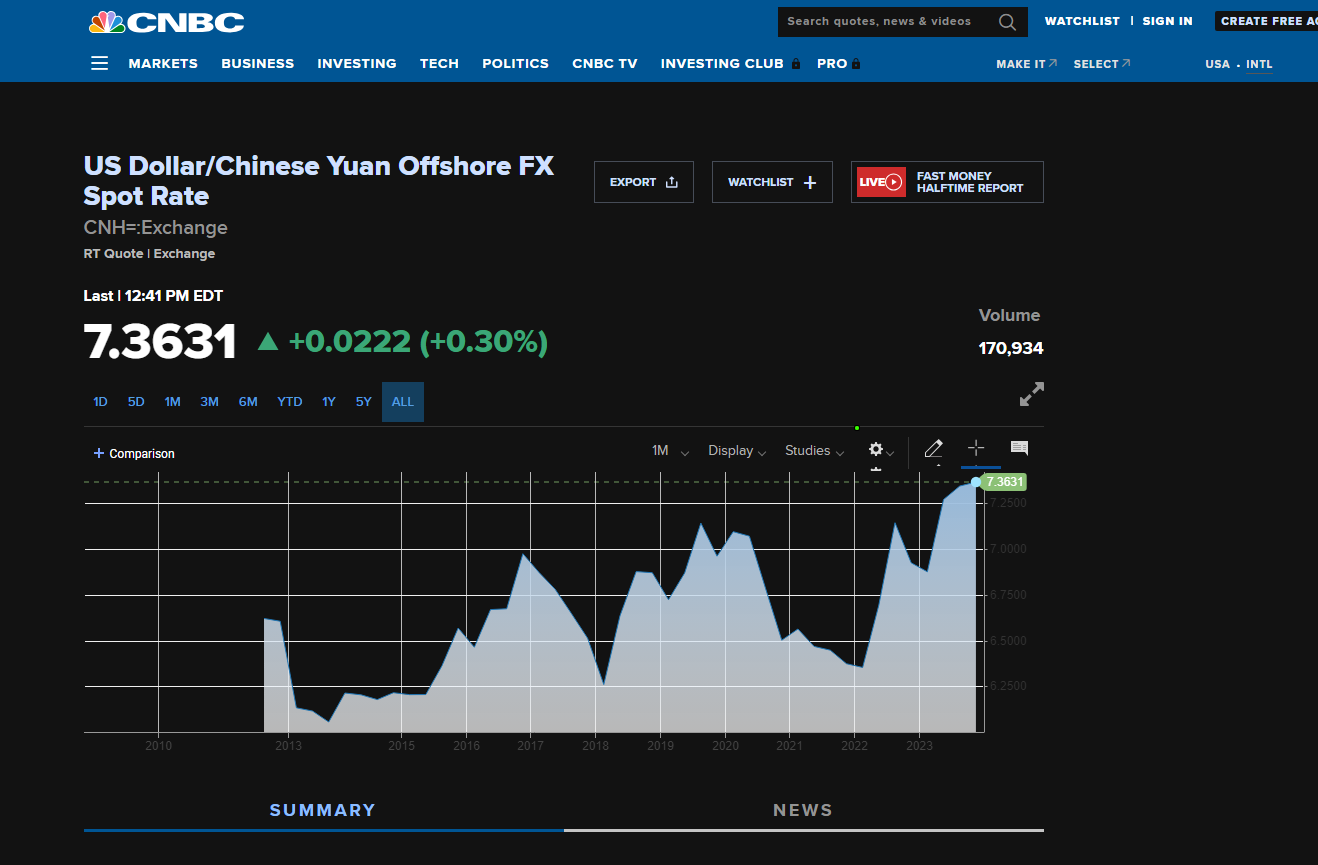The width and height of the screenshot is (1318, 865).
Task: Select the YTD time range
Action: pyautogui.click(x=290, y=402)
